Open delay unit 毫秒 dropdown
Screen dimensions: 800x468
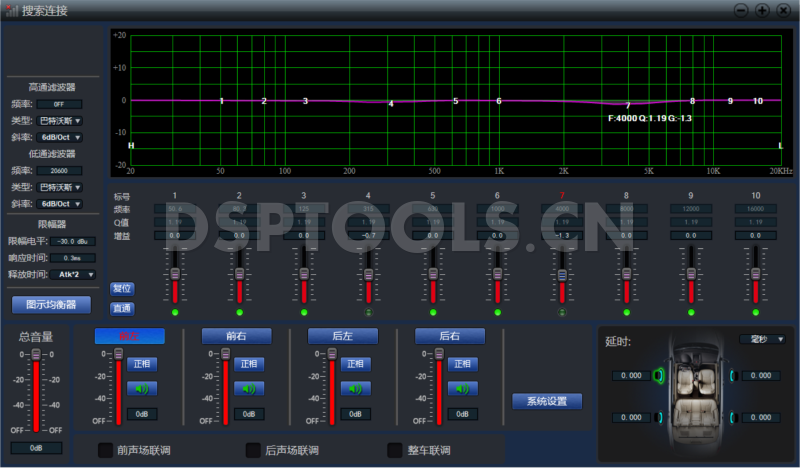pos(763,339)
